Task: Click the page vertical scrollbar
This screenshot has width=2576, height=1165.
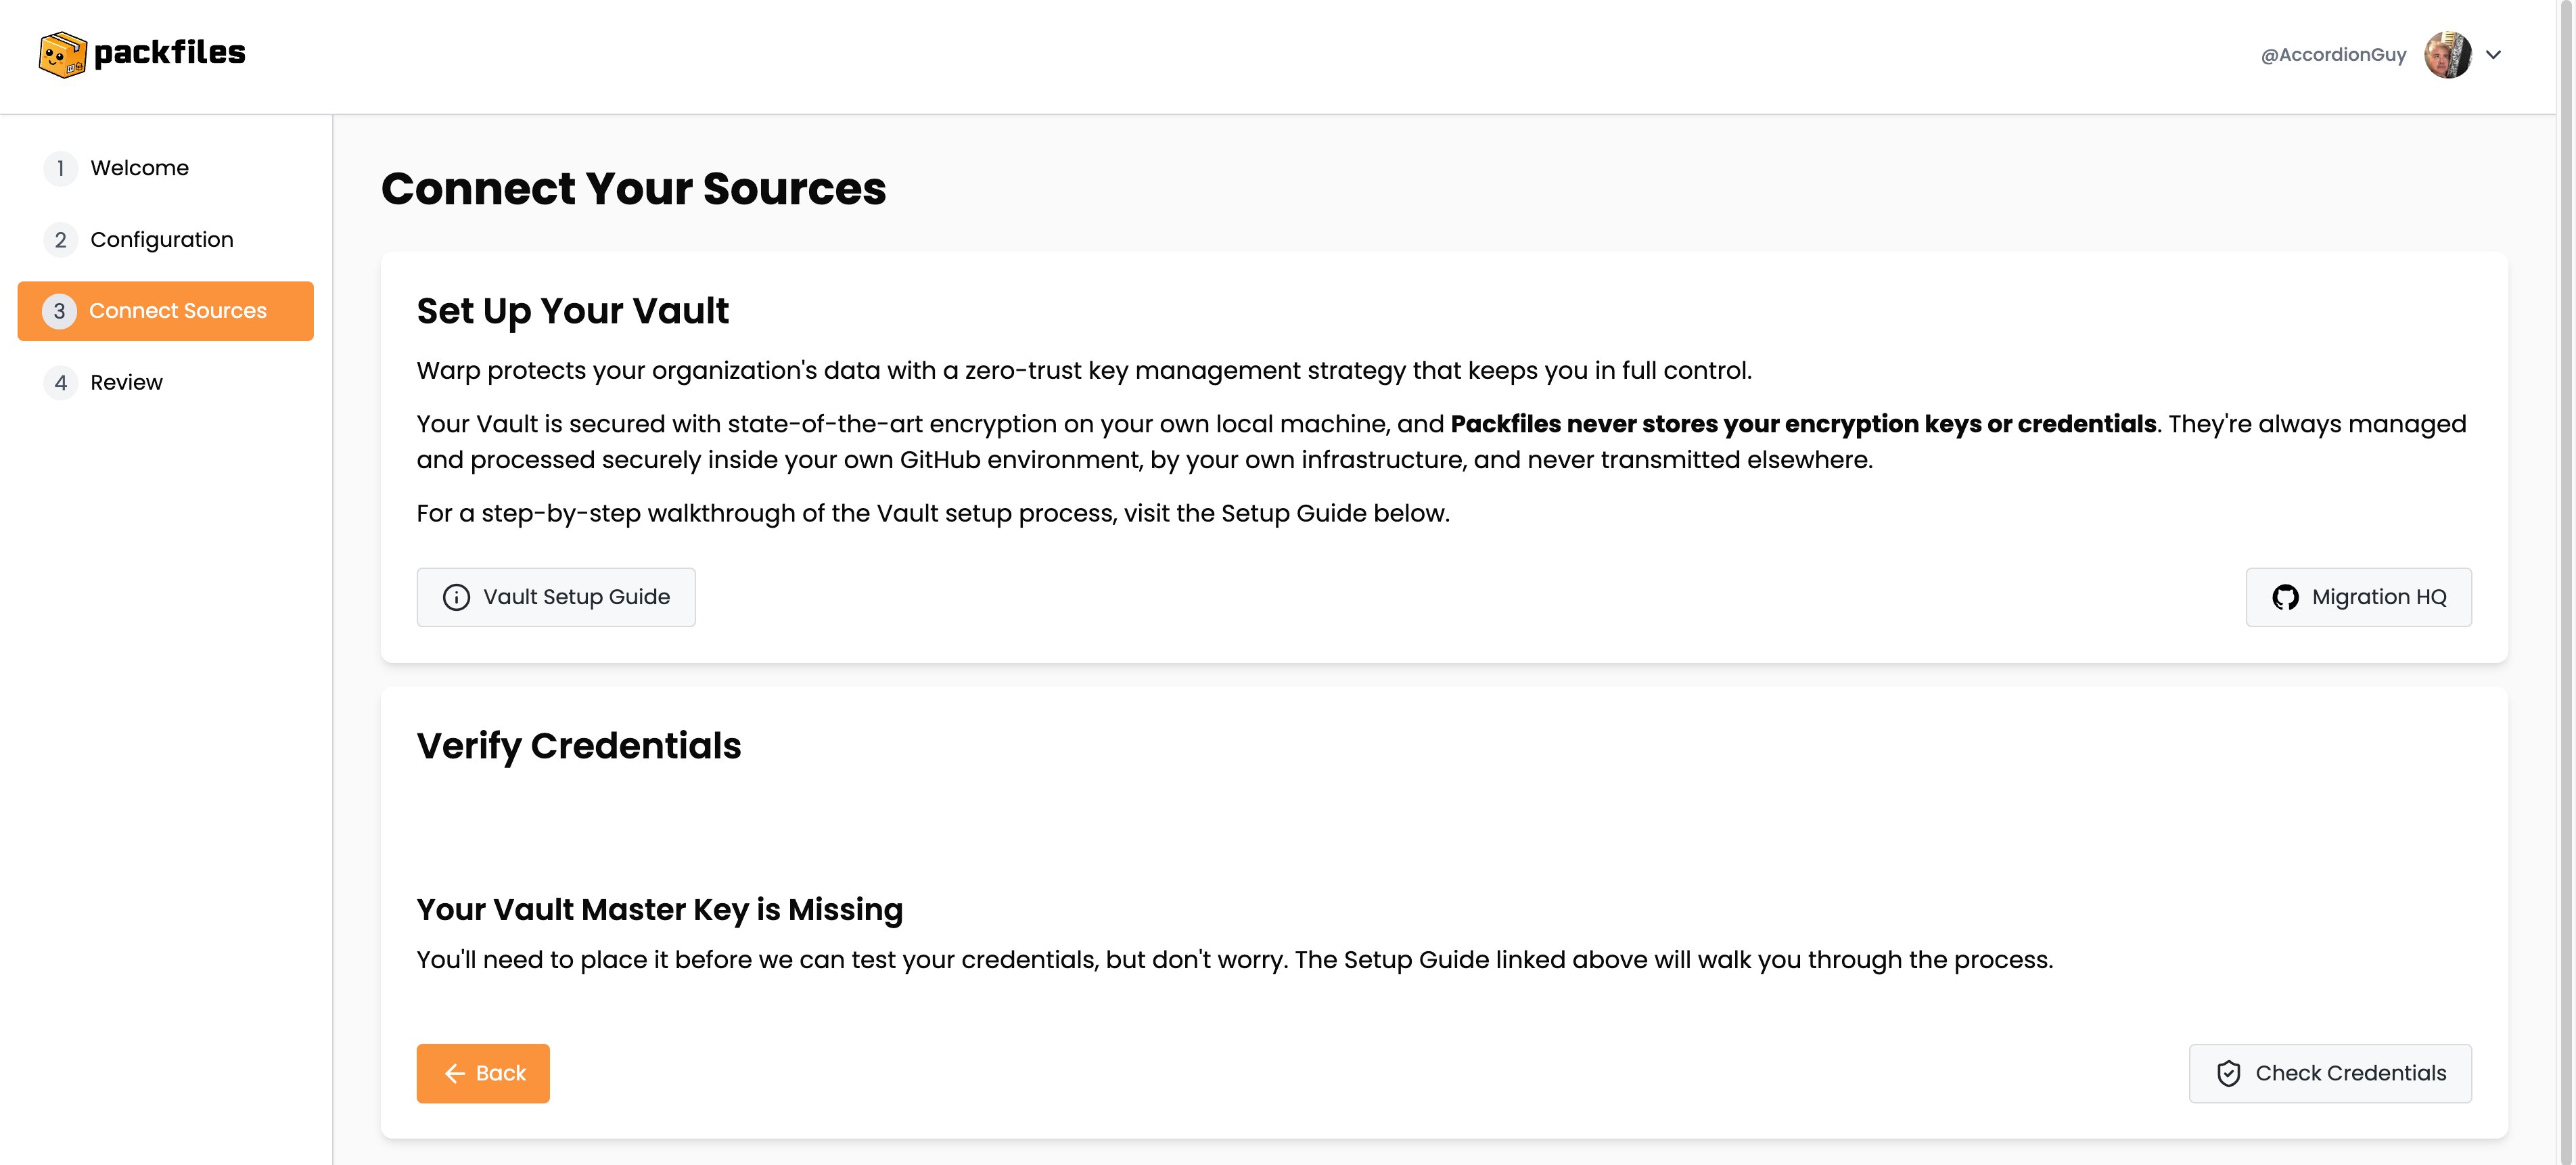Action: coord(2566,582)
